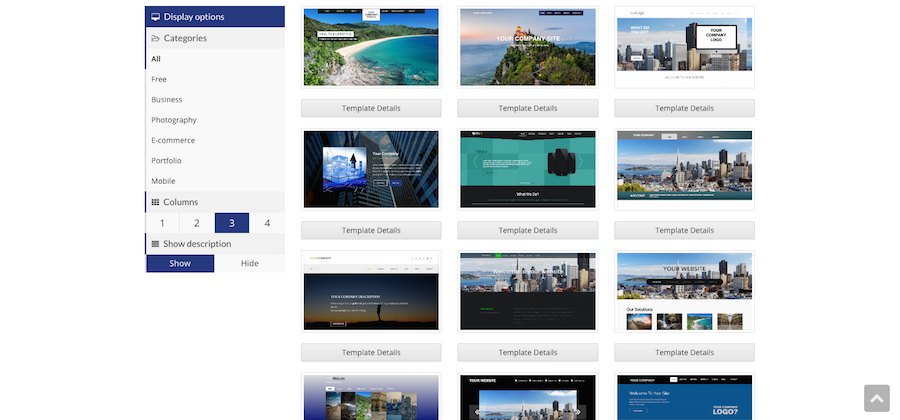View Template Details for the wide skyline template
The height and width of the screenshot is (420, 900).
point(684,230)
